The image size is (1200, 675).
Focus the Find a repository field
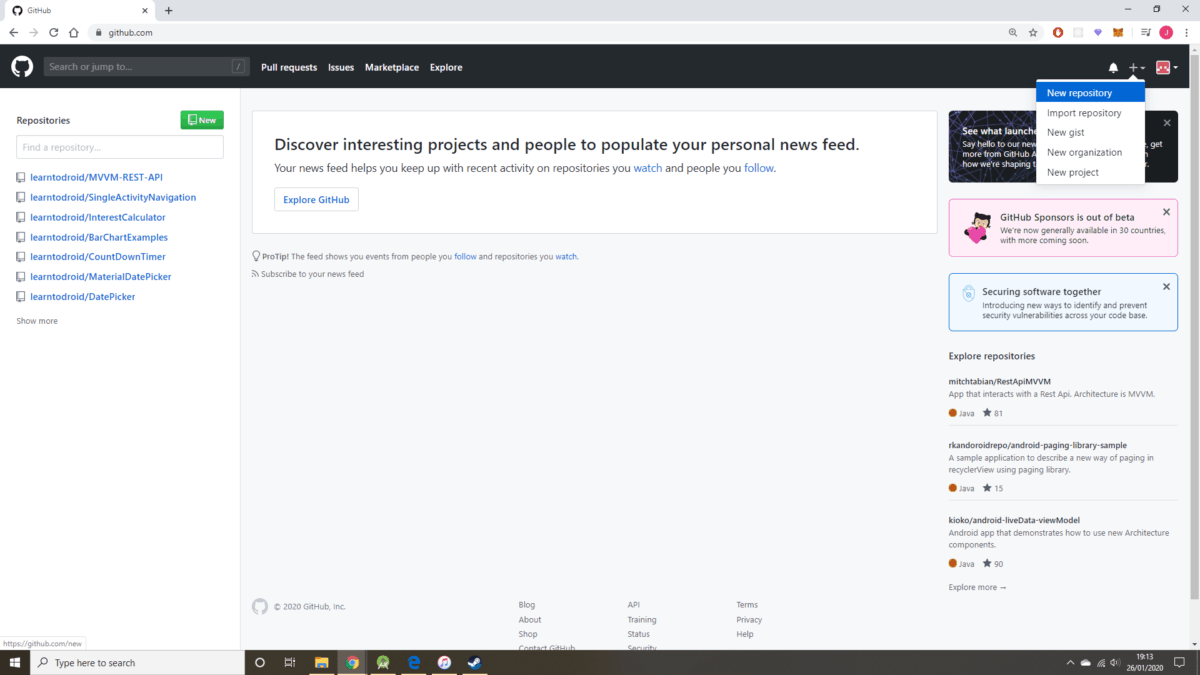click(x=120, y=147)
